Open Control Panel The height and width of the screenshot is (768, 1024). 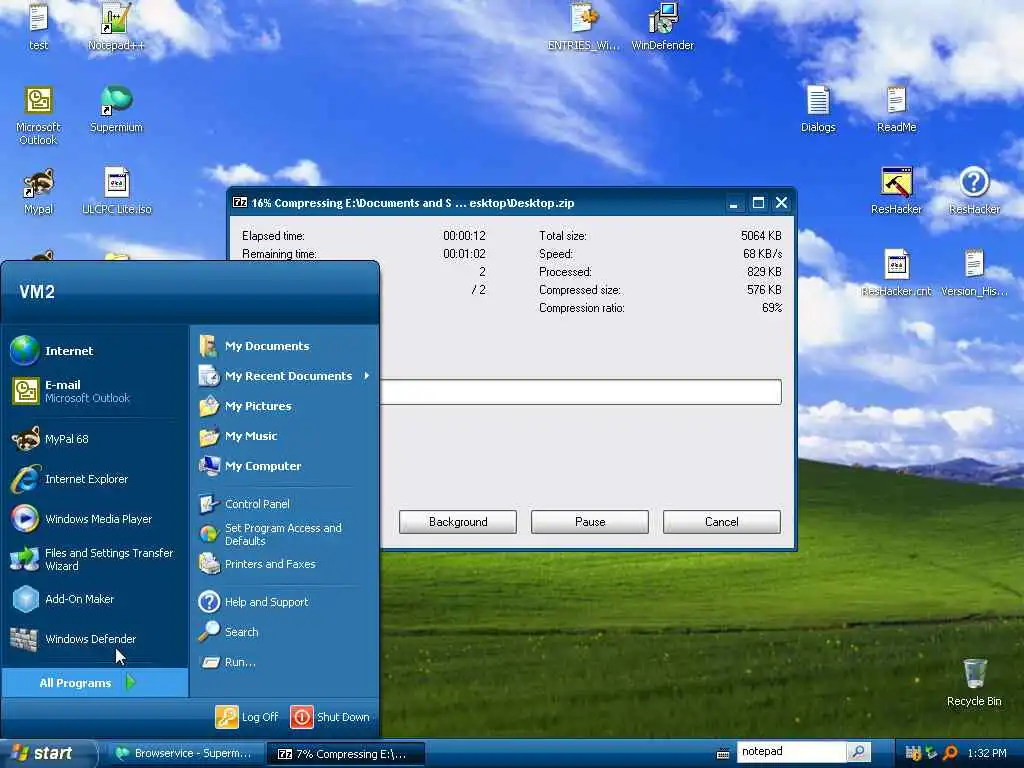coord(284,504)
